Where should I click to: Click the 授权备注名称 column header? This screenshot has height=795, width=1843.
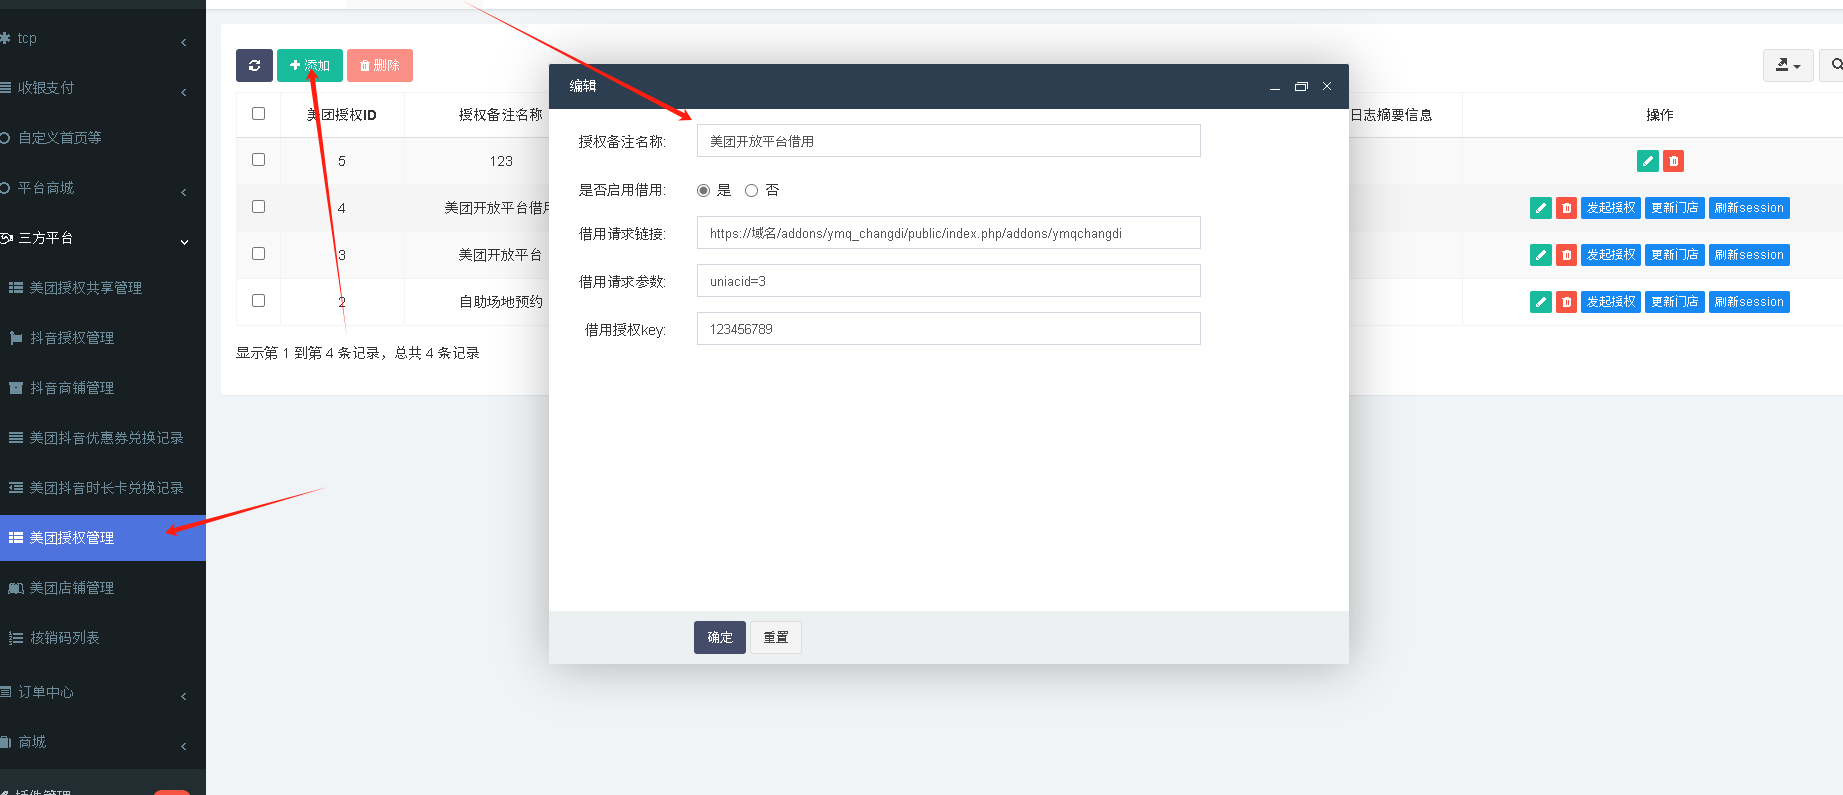pos(501,115)
